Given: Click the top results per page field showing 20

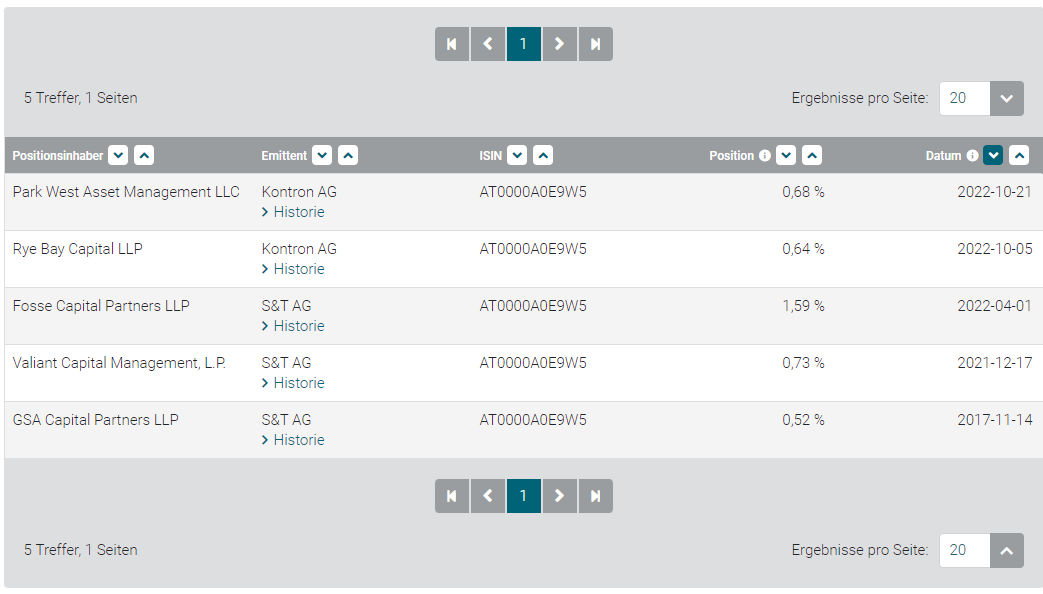Looking at the screenshot, I should click(964, 98).
